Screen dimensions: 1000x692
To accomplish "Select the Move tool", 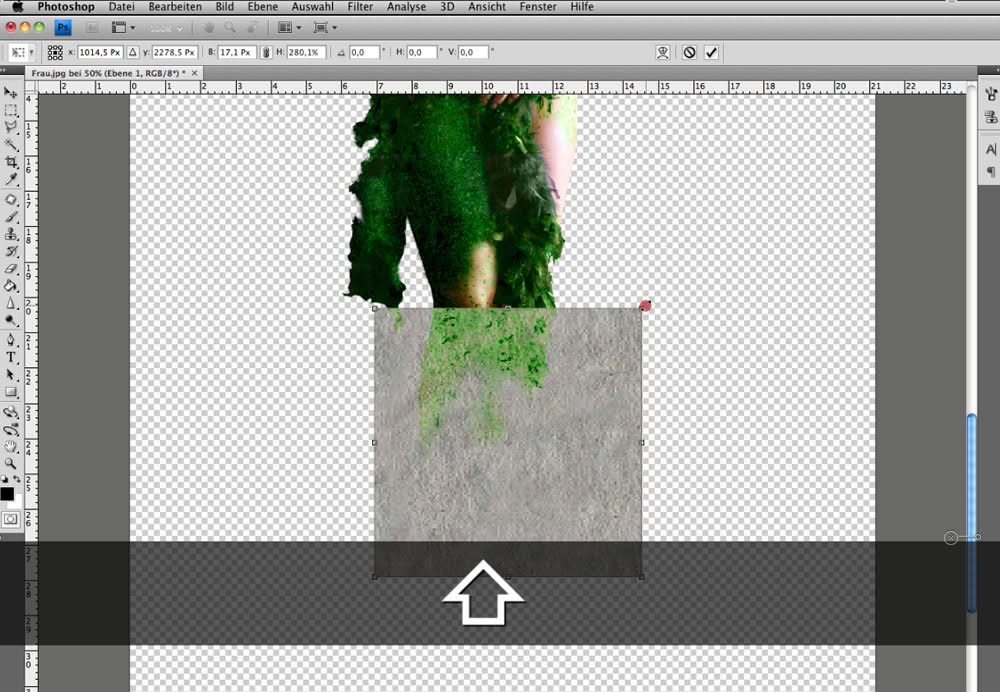I will point(10,94).
